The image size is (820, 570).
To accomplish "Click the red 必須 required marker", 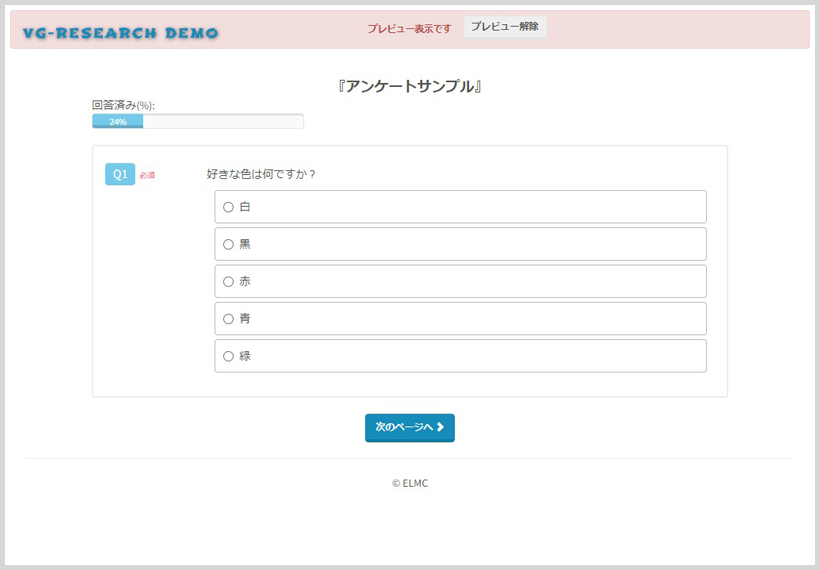I will (x=147, y=175).
